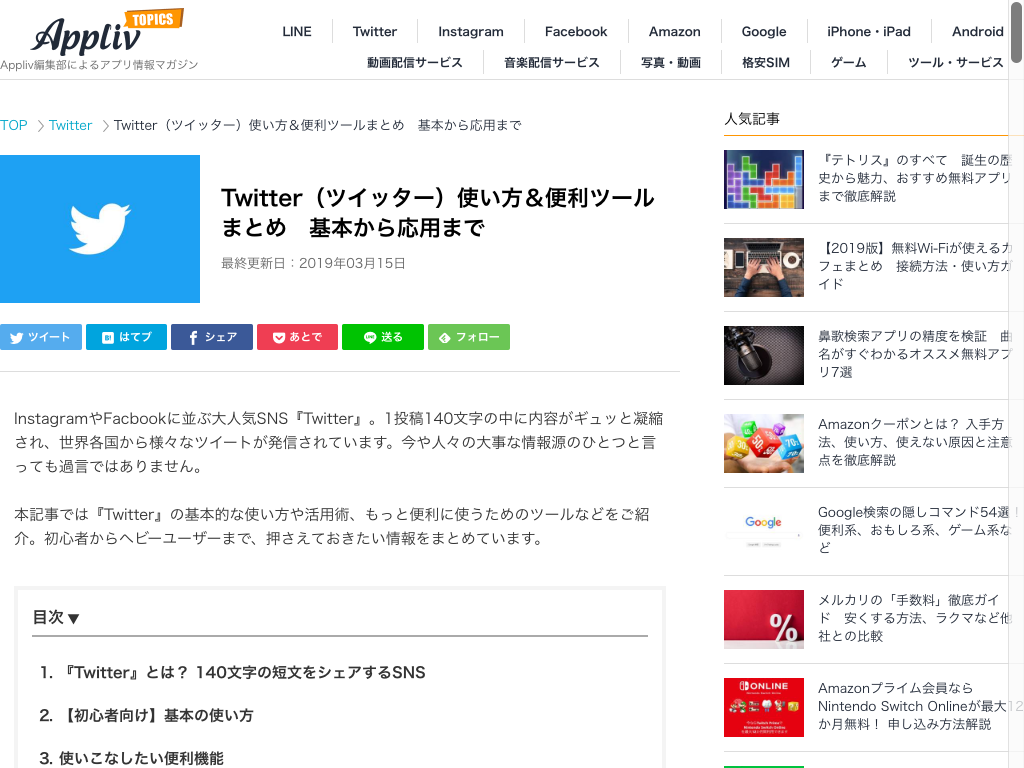Read the メルカリの「手数料」 article
1024x768 pixels.
(914, 618)
